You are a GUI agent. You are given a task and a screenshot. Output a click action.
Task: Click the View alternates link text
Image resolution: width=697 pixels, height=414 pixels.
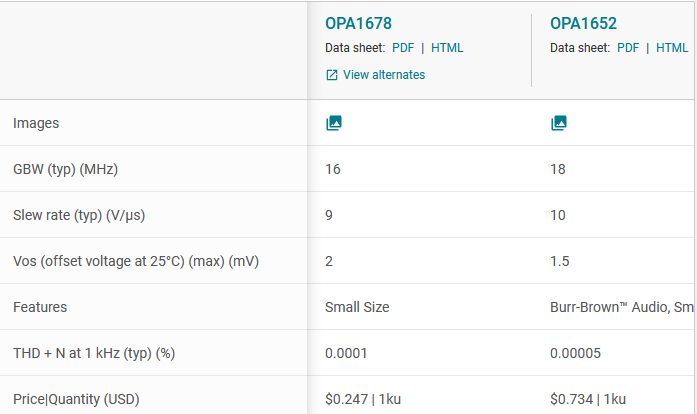click(384, 75)
